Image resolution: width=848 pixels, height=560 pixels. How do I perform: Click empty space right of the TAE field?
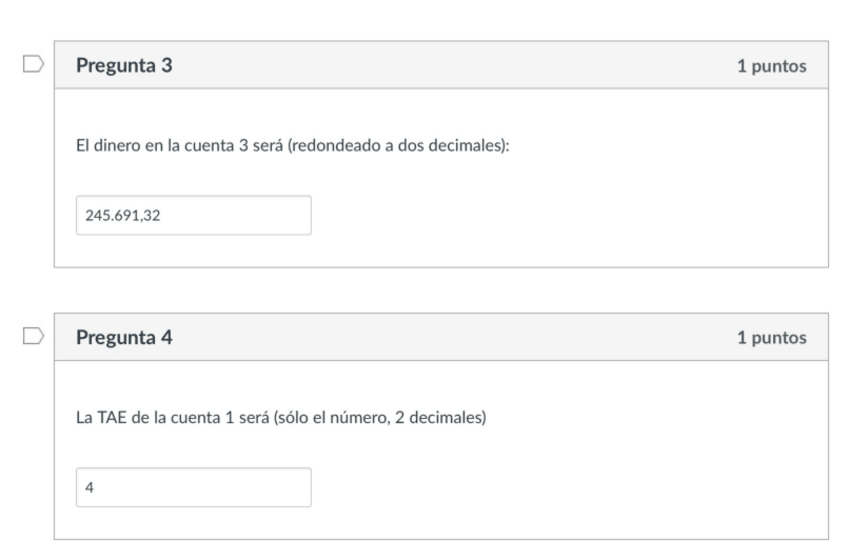pyautogui.click(x=560, y=487)
